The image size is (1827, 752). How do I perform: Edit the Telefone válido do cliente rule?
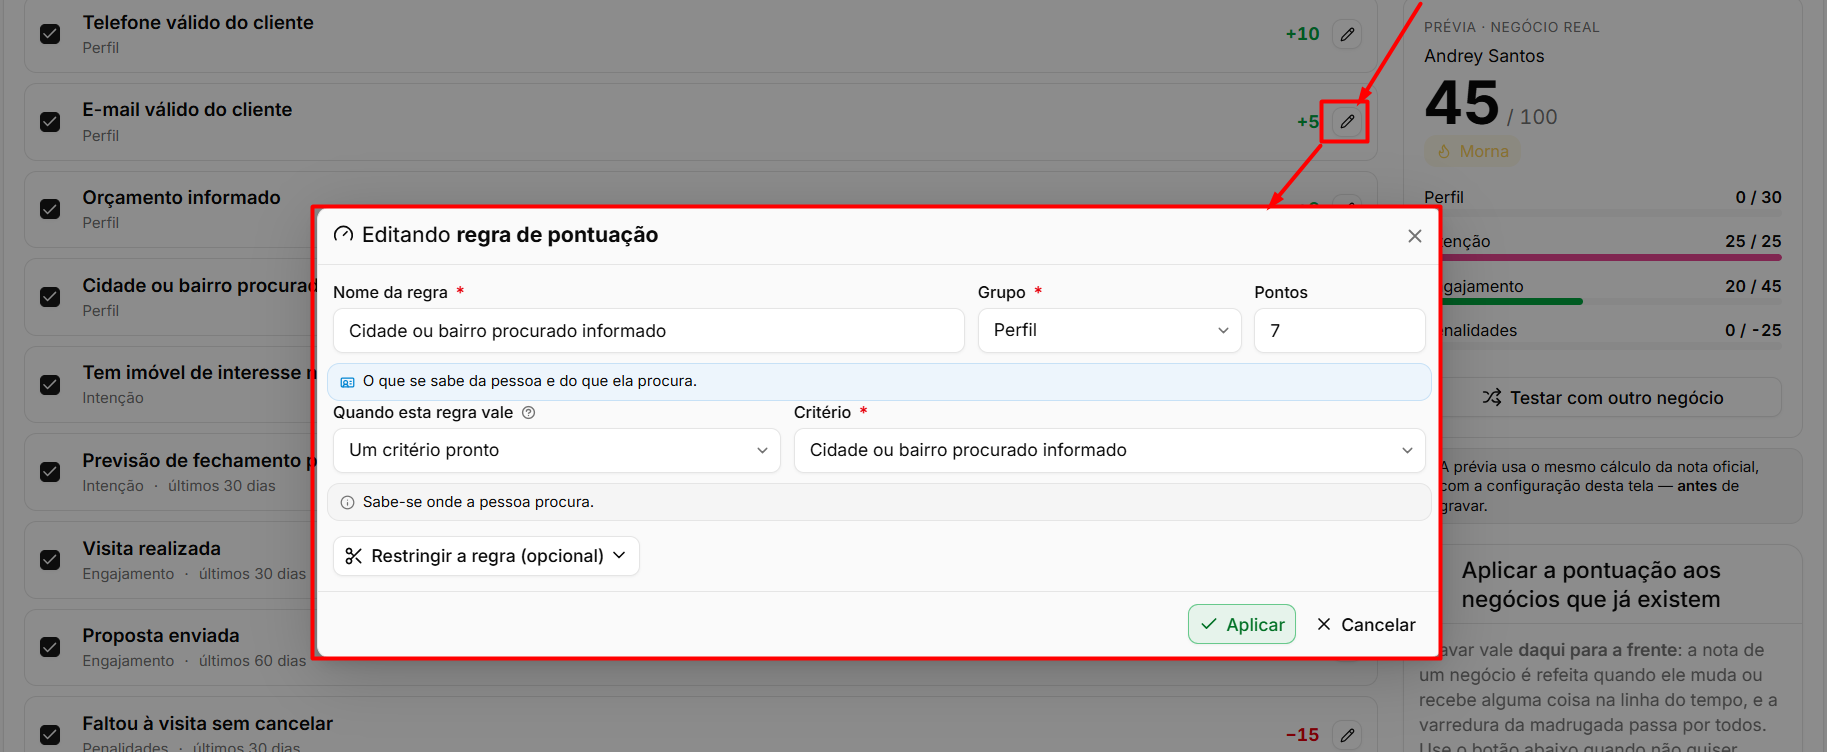1347,34
